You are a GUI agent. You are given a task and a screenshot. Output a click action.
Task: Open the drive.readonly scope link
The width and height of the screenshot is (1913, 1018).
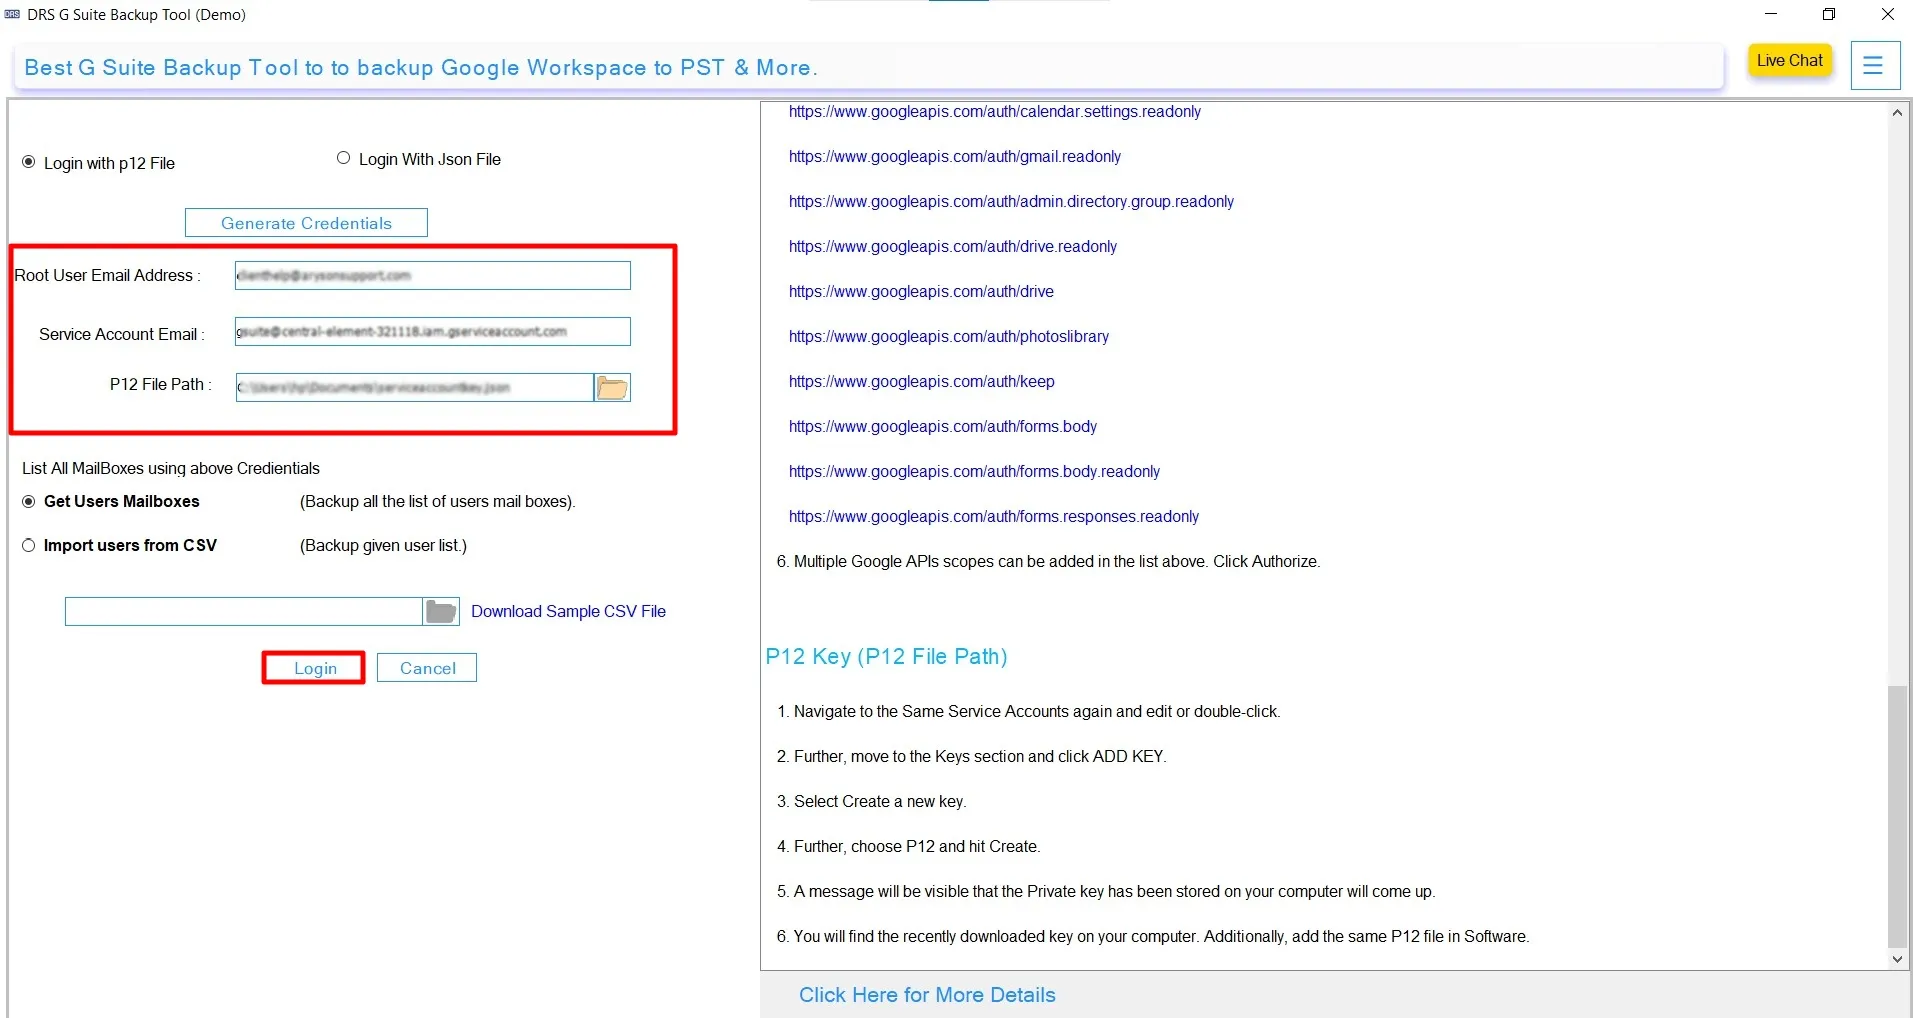tap(953, 247)
